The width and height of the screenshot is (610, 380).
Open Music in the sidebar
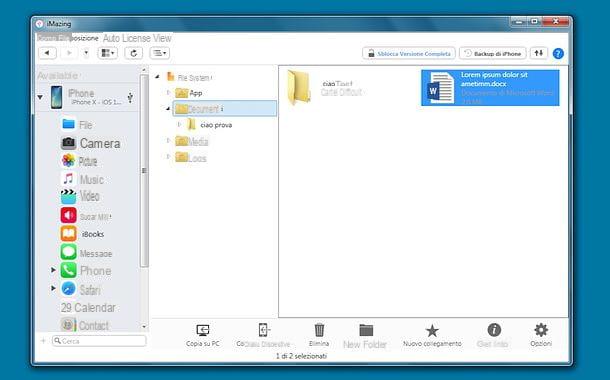82,179
